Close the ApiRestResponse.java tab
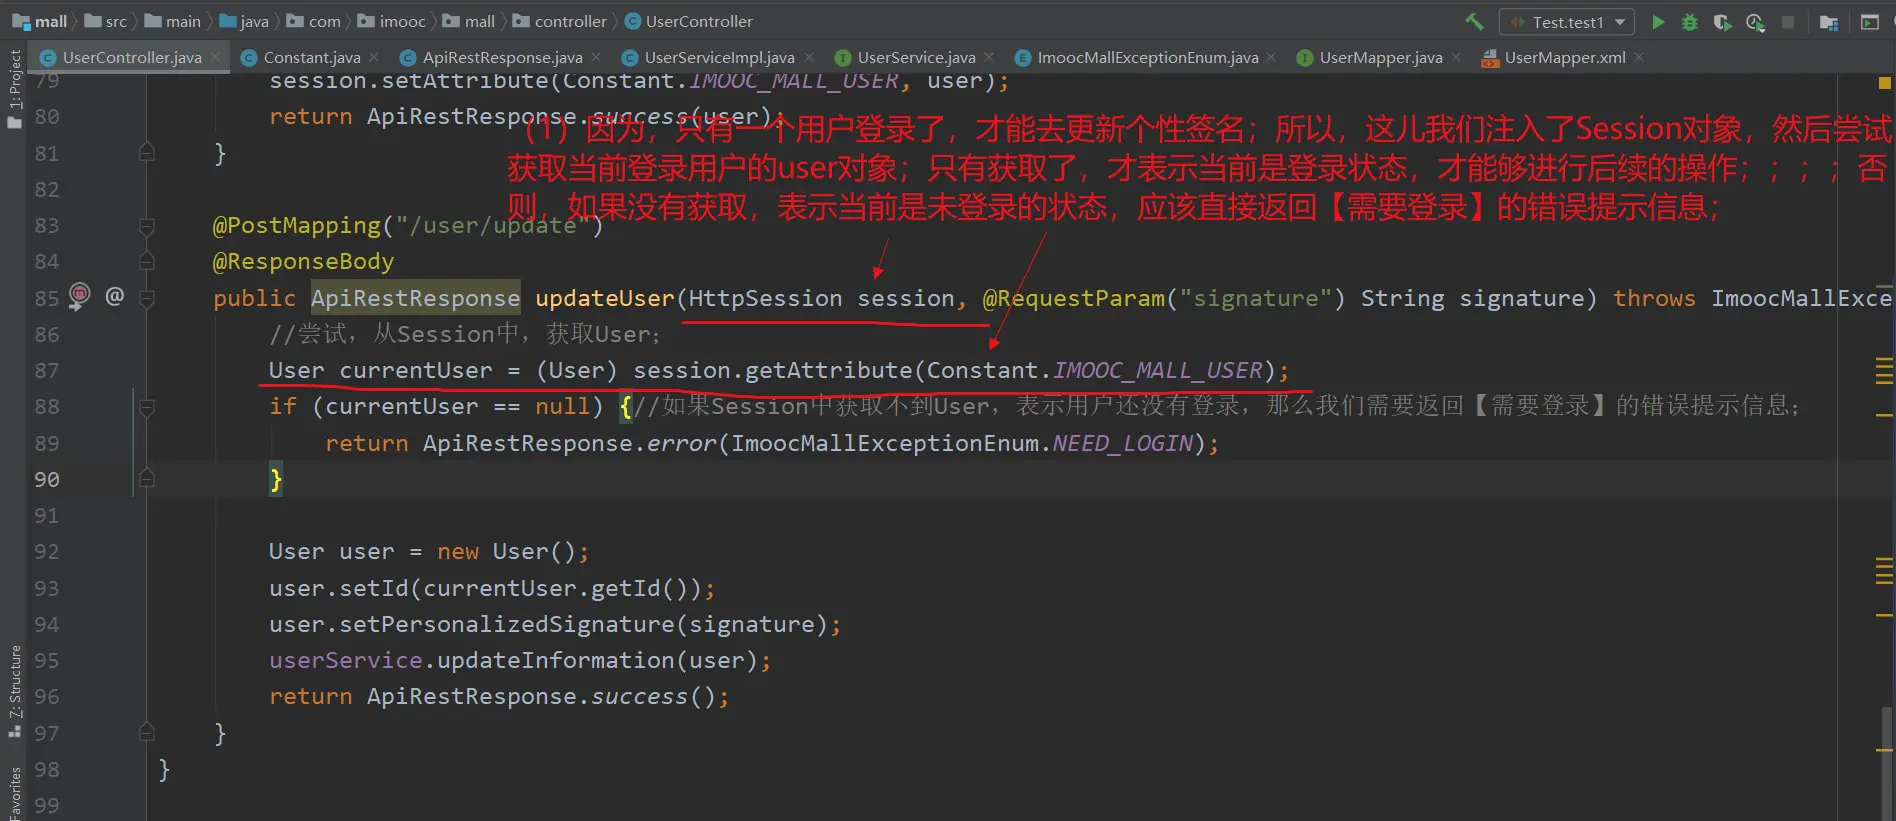The height and width of the screenshot is (821, 1896). click(596, 57)
